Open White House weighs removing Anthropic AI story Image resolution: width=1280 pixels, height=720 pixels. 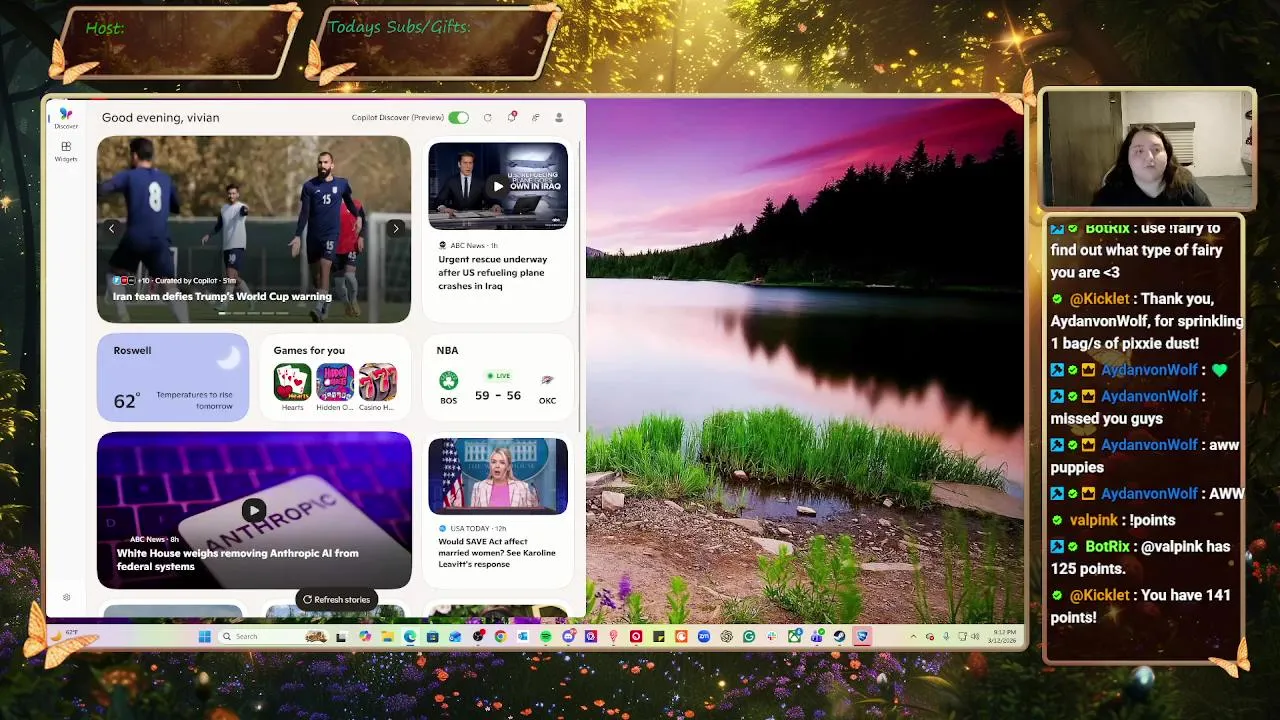point(237,560)
